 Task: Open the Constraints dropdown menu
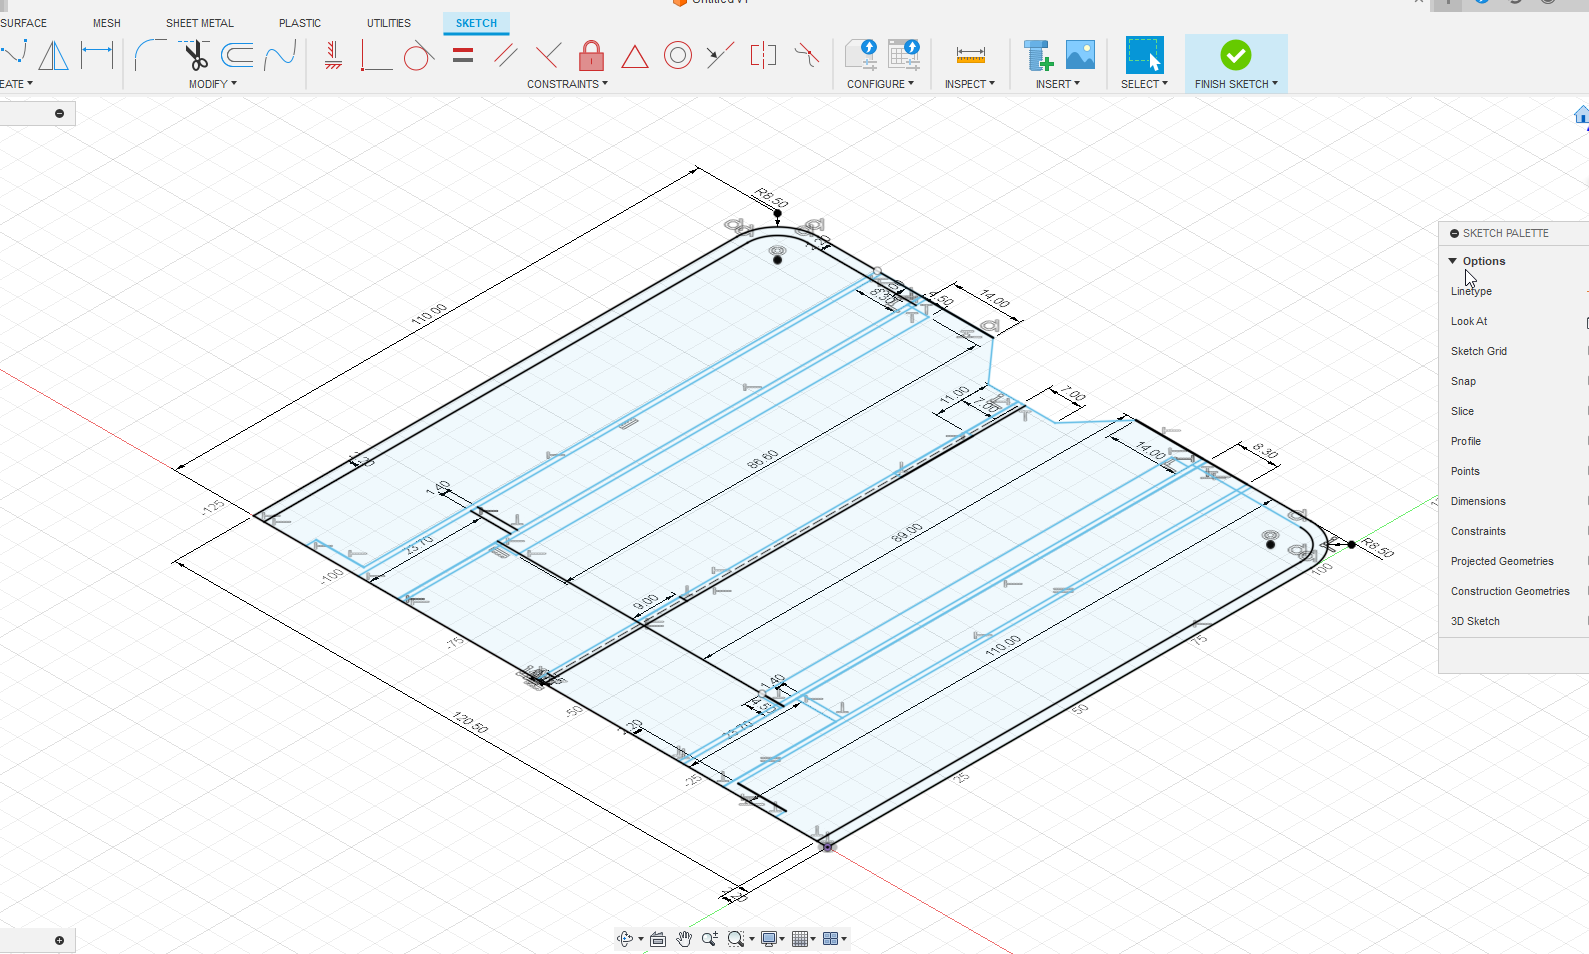coord(567,84)
